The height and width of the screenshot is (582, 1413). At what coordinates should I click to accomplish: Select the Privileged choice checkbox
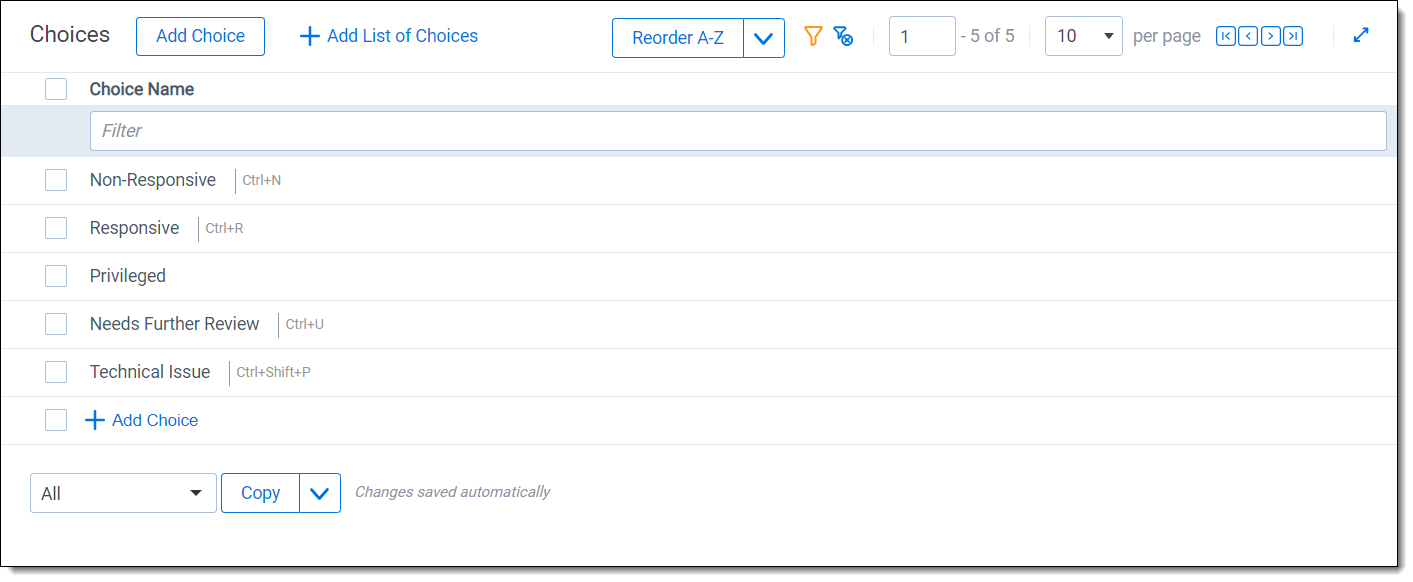pyautogui.click(x=56, y=276)
